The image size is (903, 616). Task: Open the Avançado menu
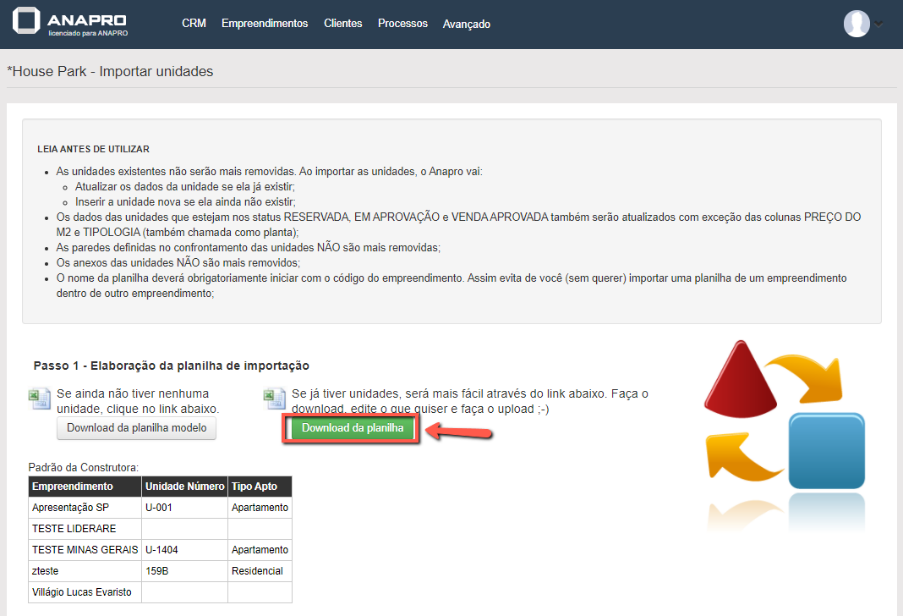[466, 24]
